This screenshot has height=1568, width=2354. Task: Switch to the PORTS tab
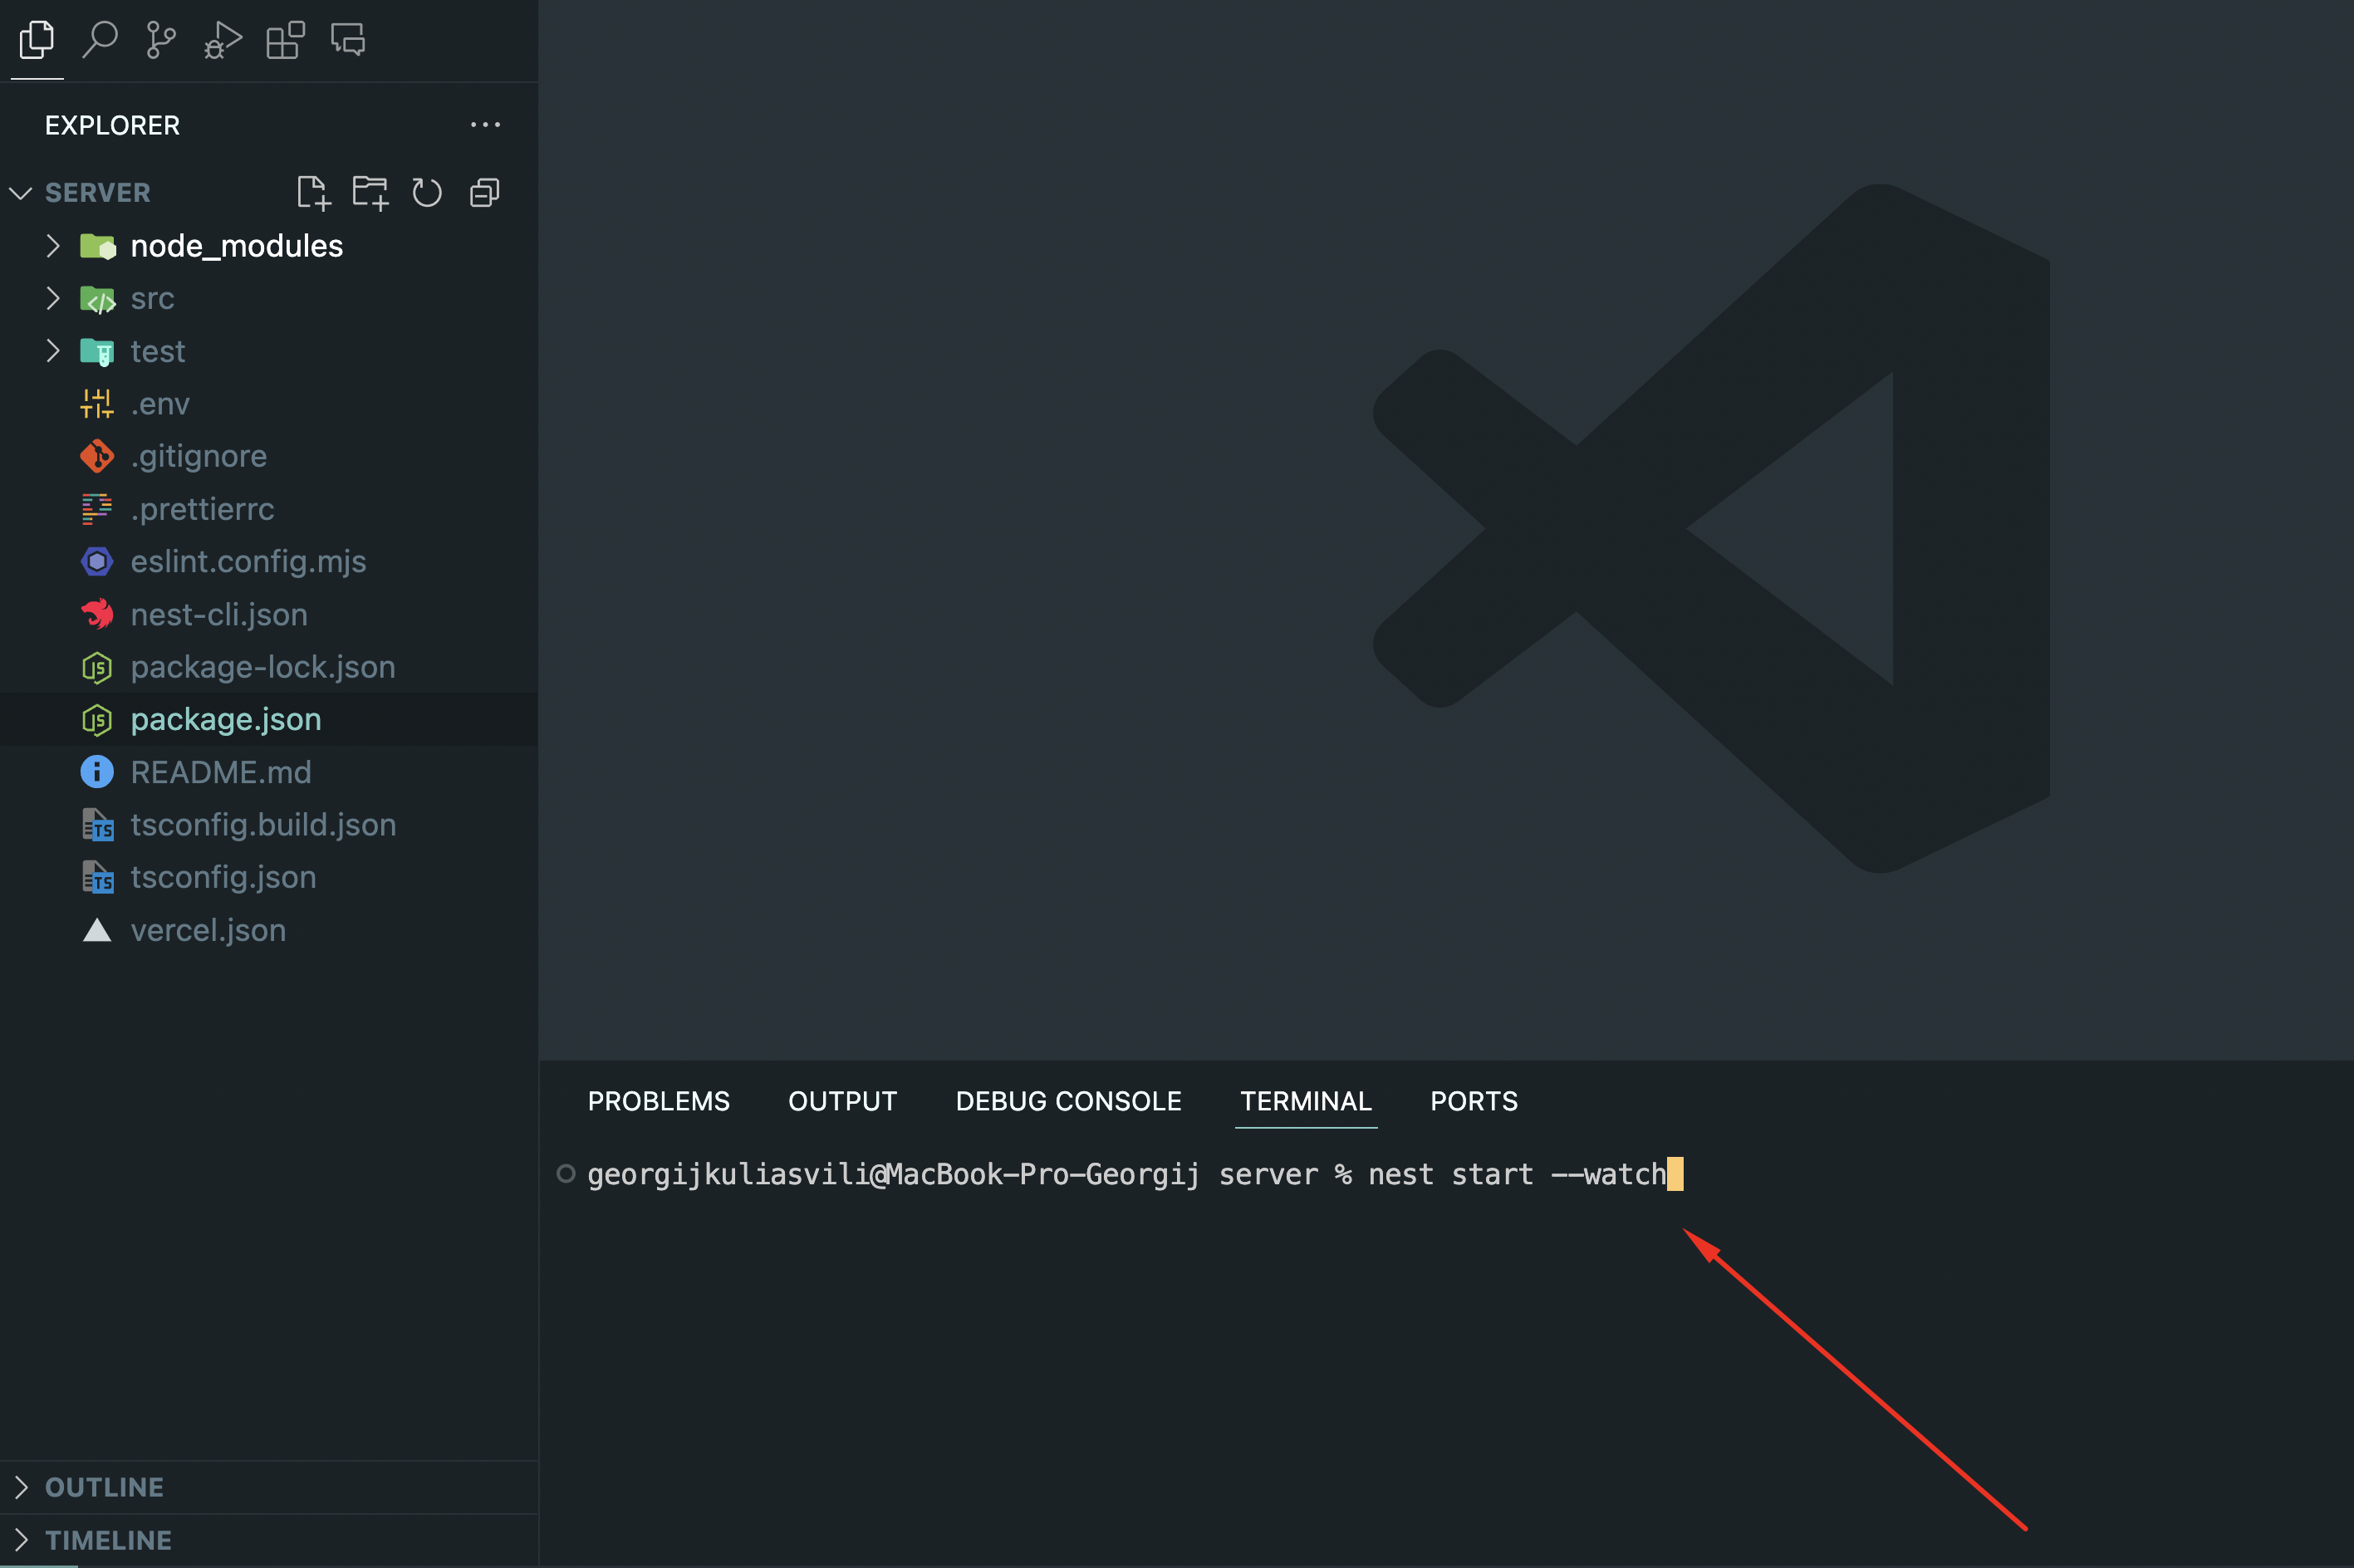click(x=1474, y=1101)
